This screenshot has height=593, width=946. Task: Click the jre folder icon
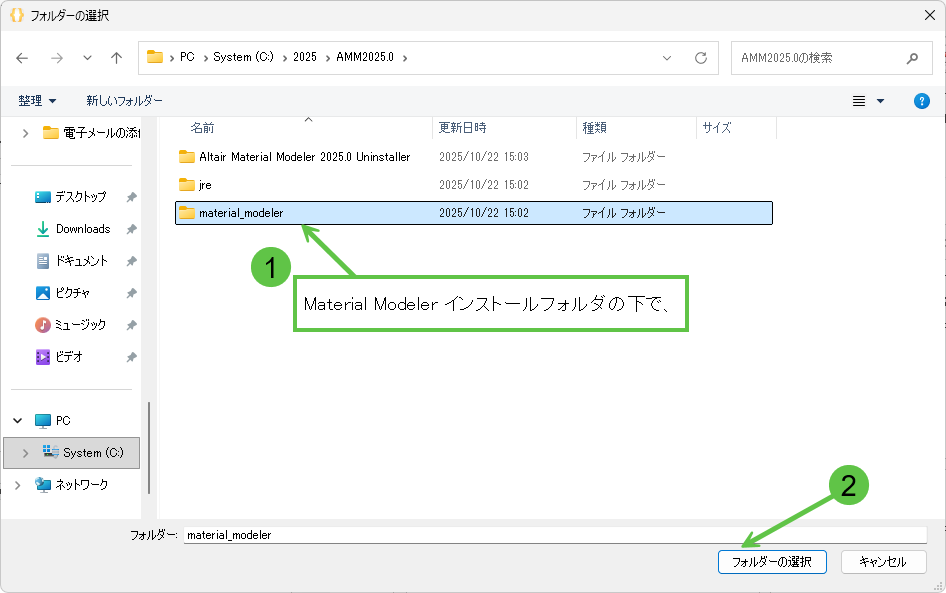point(187,185)
